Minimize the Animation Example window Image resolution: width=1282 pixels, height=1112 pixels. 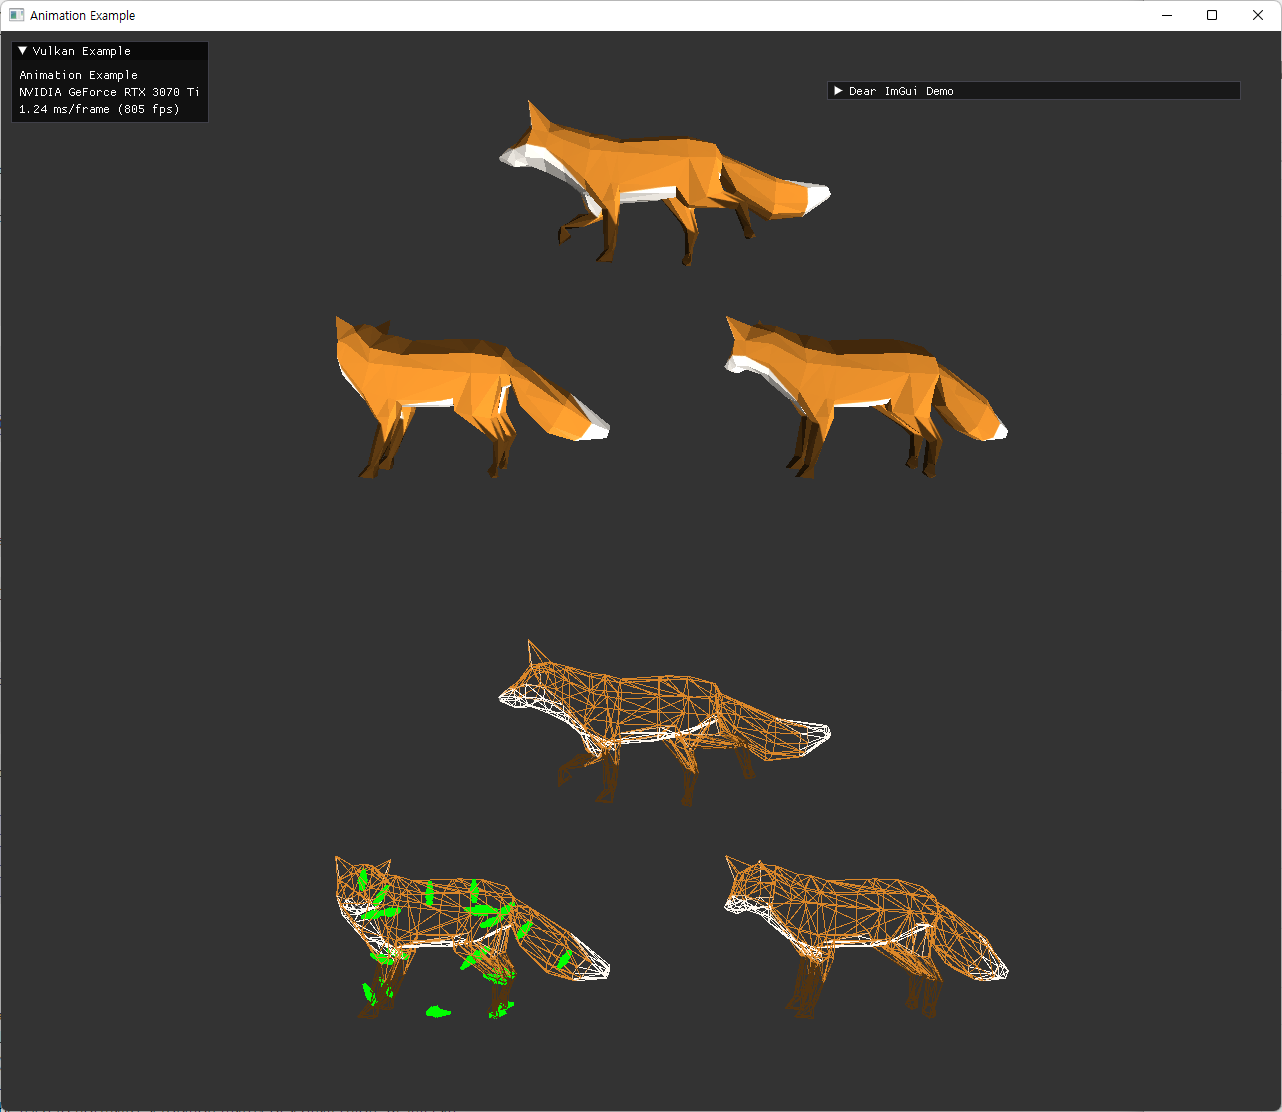click(x=1167, y=15)
